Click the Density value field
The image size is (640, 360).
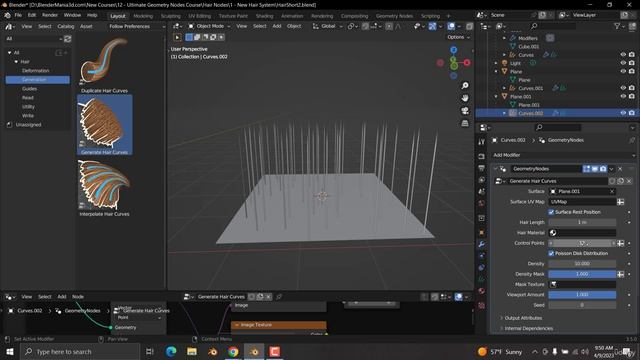pyautogui.click(x=582, y=264)
